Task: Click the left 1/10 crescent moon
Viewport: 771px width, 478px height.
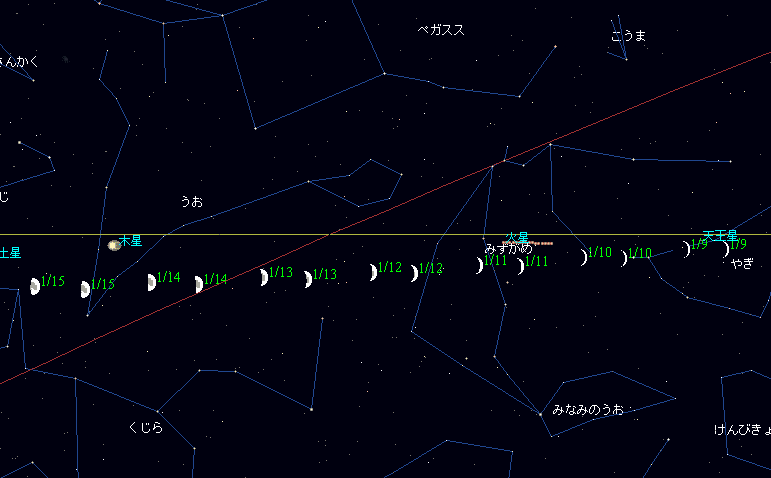Action: 584,257
